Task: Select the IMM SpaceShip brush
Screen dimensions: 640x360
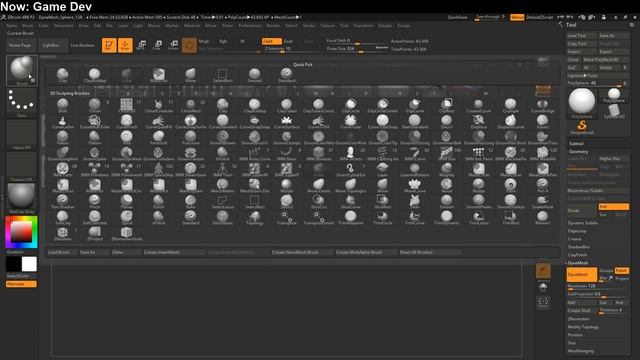Action: click(x=158, y=169)
